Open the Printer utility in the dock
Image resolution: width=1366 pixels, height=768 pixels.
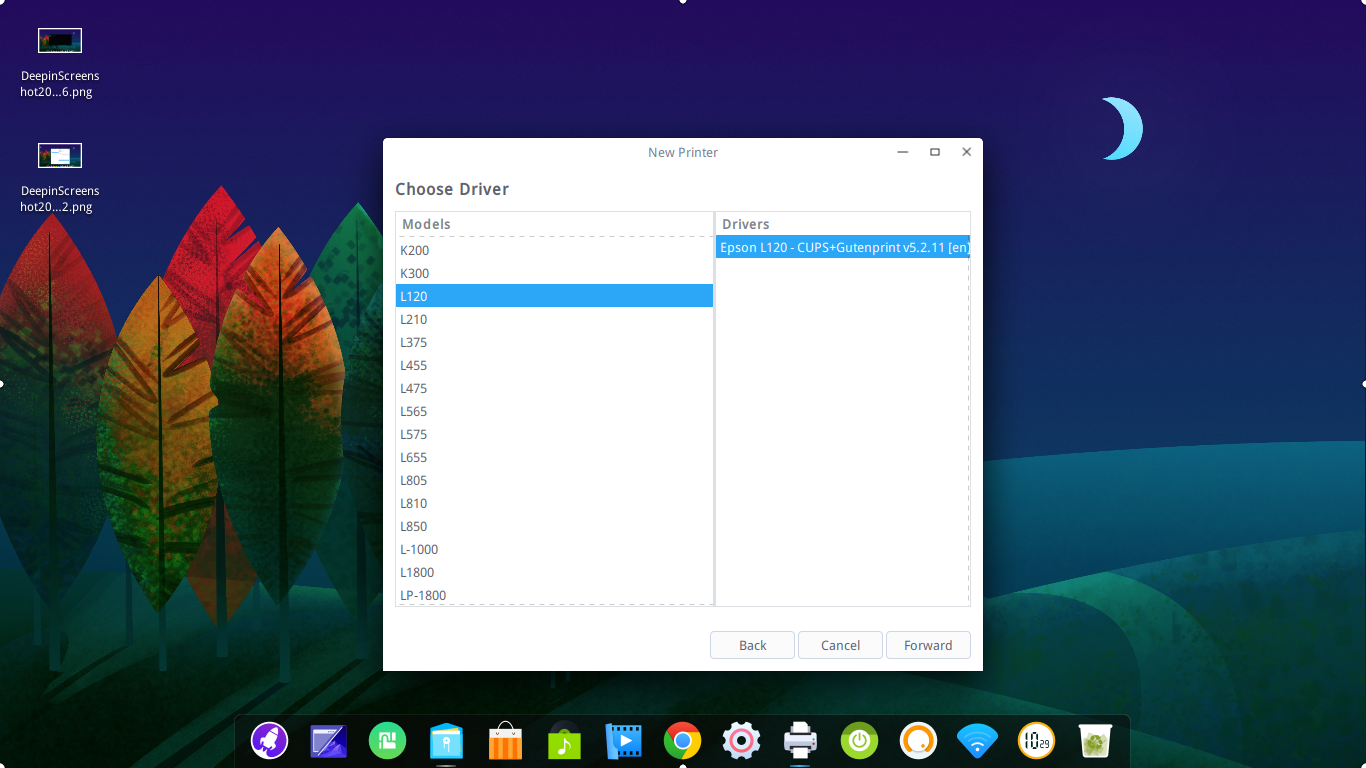[x=800, y=741]
